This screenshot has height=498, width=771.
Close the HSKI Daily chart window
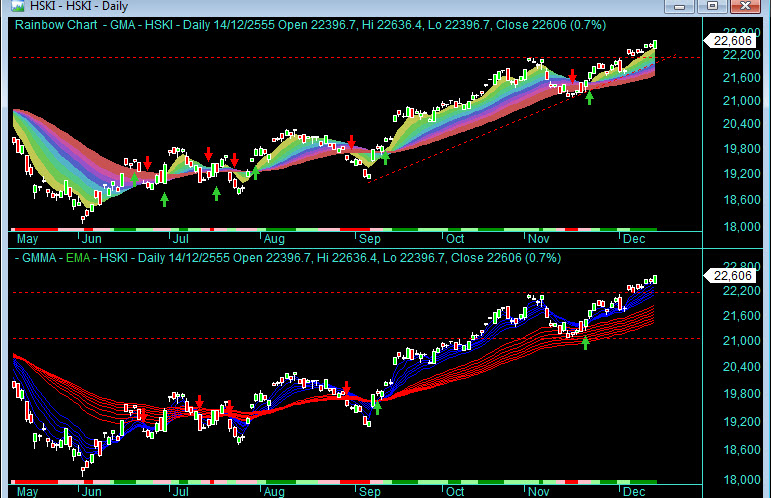coord(745,6)
